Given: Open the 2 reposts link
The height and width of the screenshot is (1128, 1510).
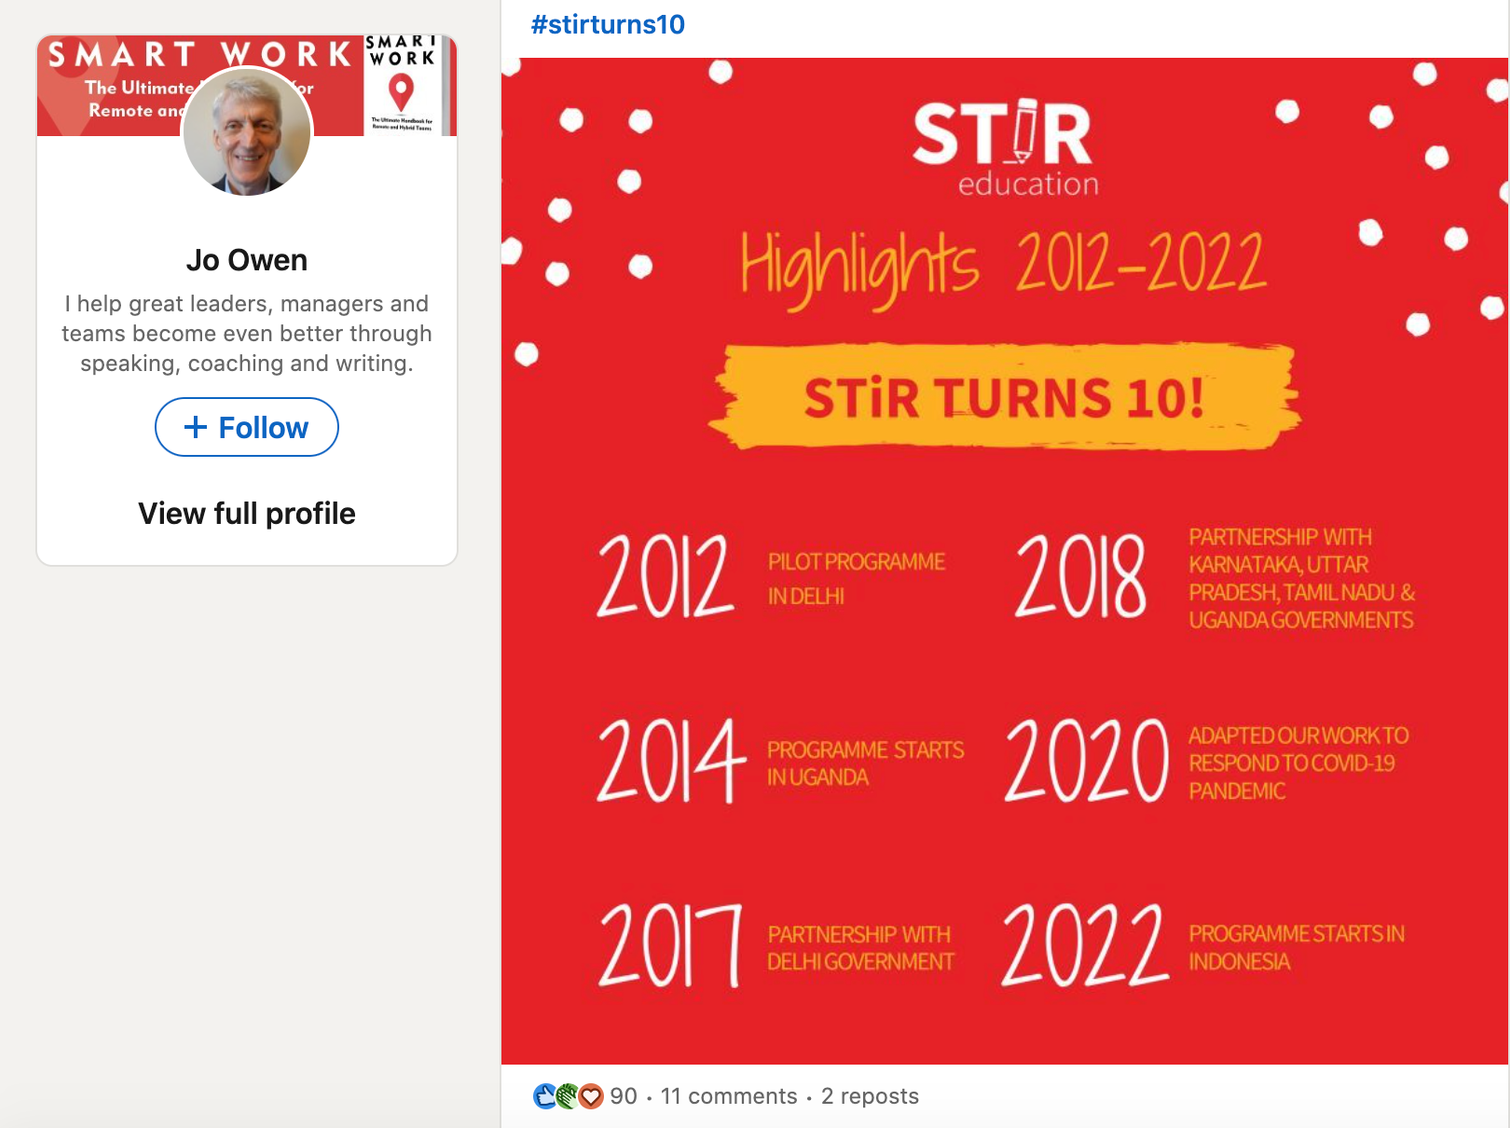Looking at the screenshot, I should (870, 1096).
